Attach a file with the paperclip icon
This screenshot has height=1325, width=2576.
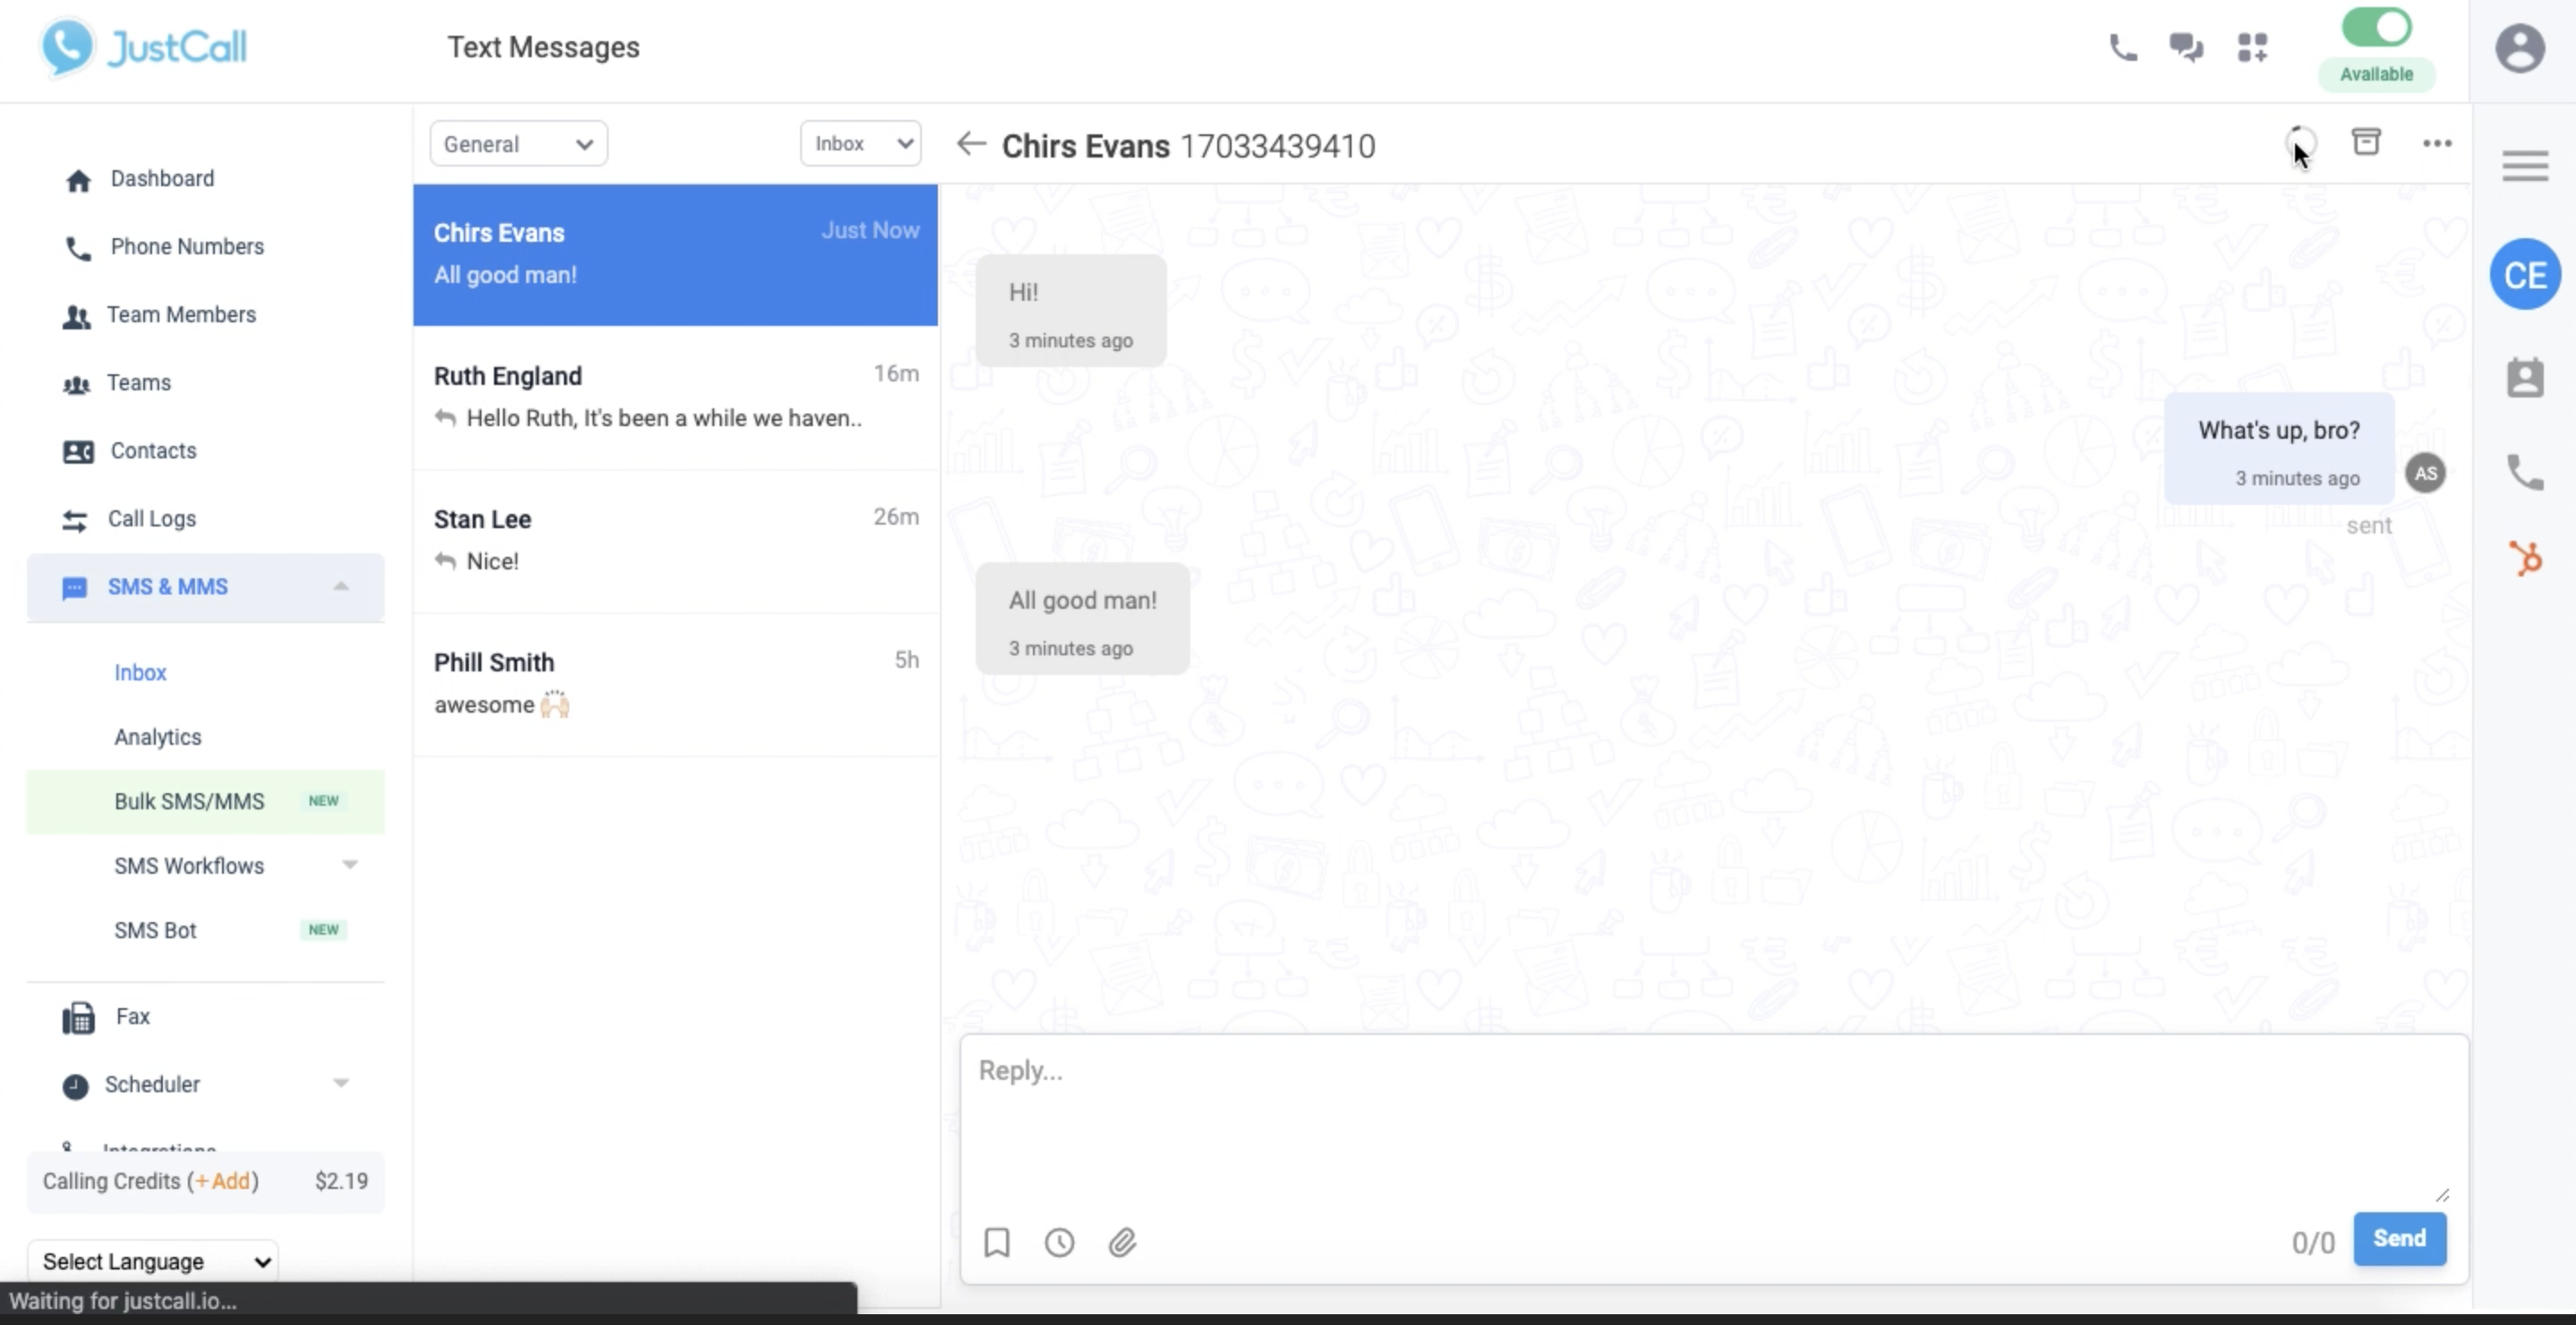click(1122, 1242)
